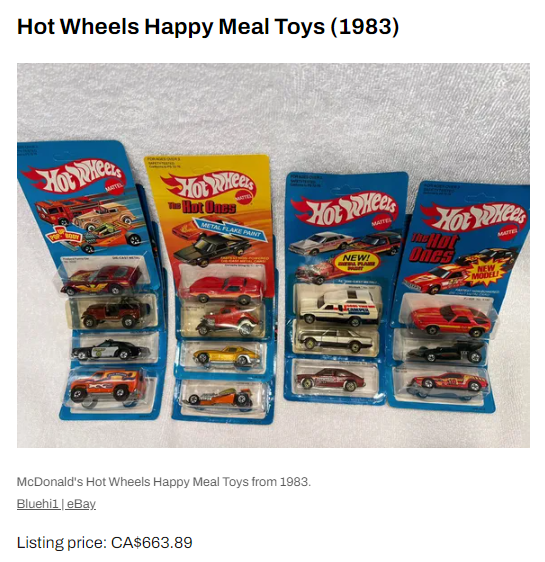Viewport: 545px width, 562px height.
Task: Click the black and white police car toy
Action: [x=110, y=350]
